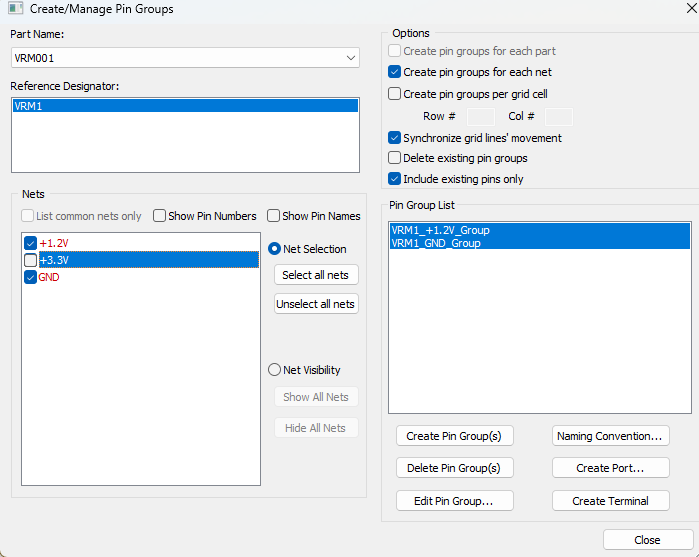Click the Create Pin Group(s) button
This screenshot has height=557, width=699.
(x=454, y=436)
